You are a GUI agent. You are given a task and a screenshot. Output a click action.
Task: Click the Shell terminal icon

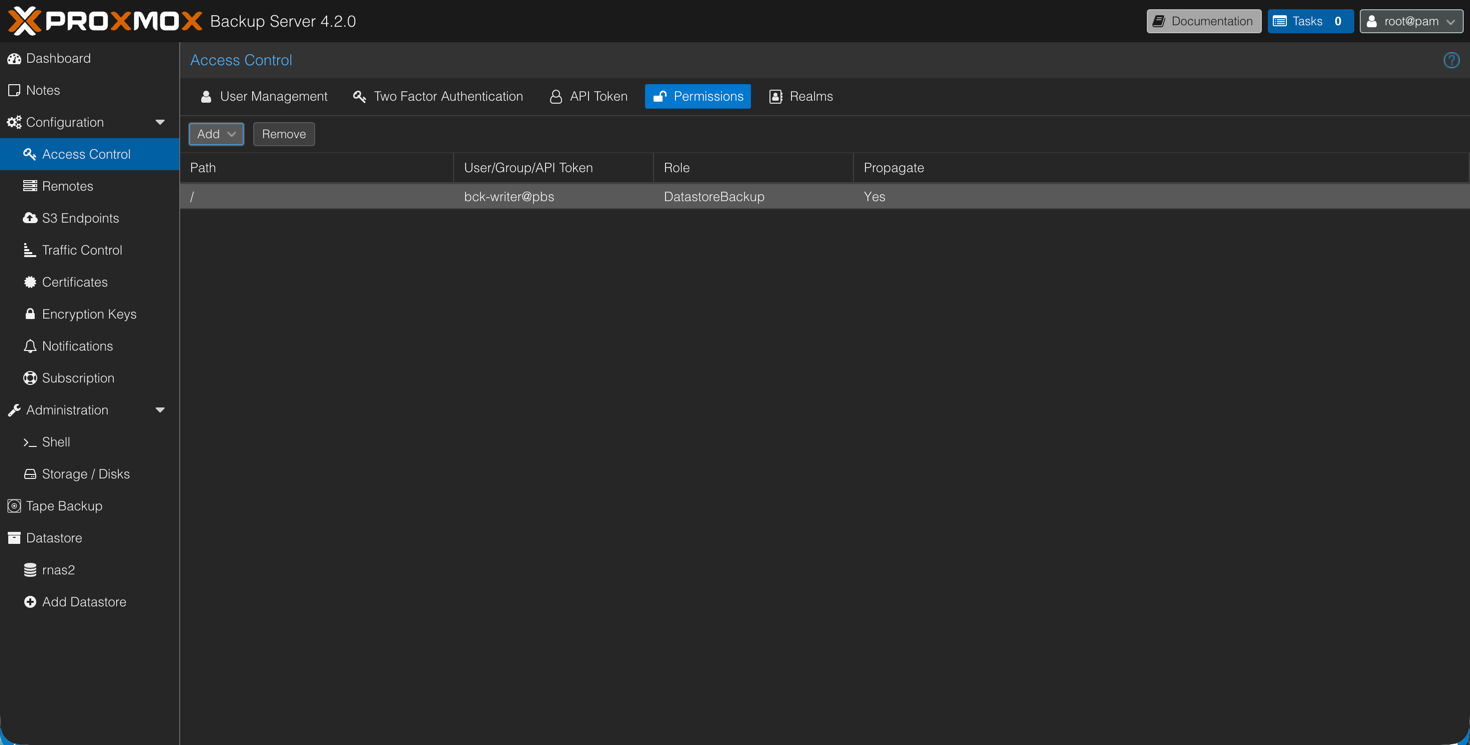click(x=30, y=442)
